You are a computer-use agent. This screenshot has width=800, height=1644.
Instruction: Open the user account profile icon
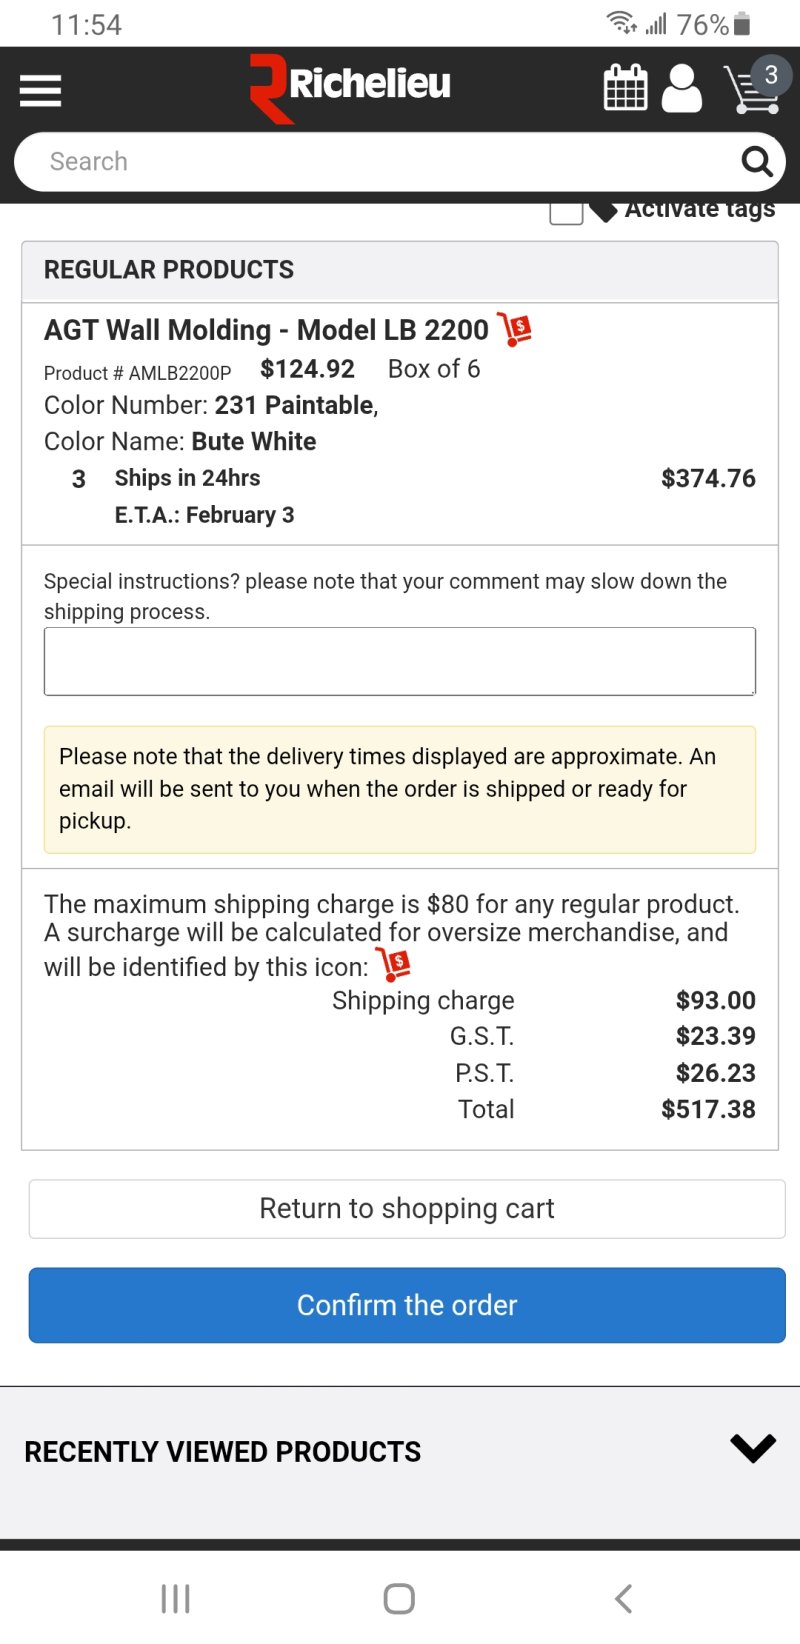pos(682,88)
